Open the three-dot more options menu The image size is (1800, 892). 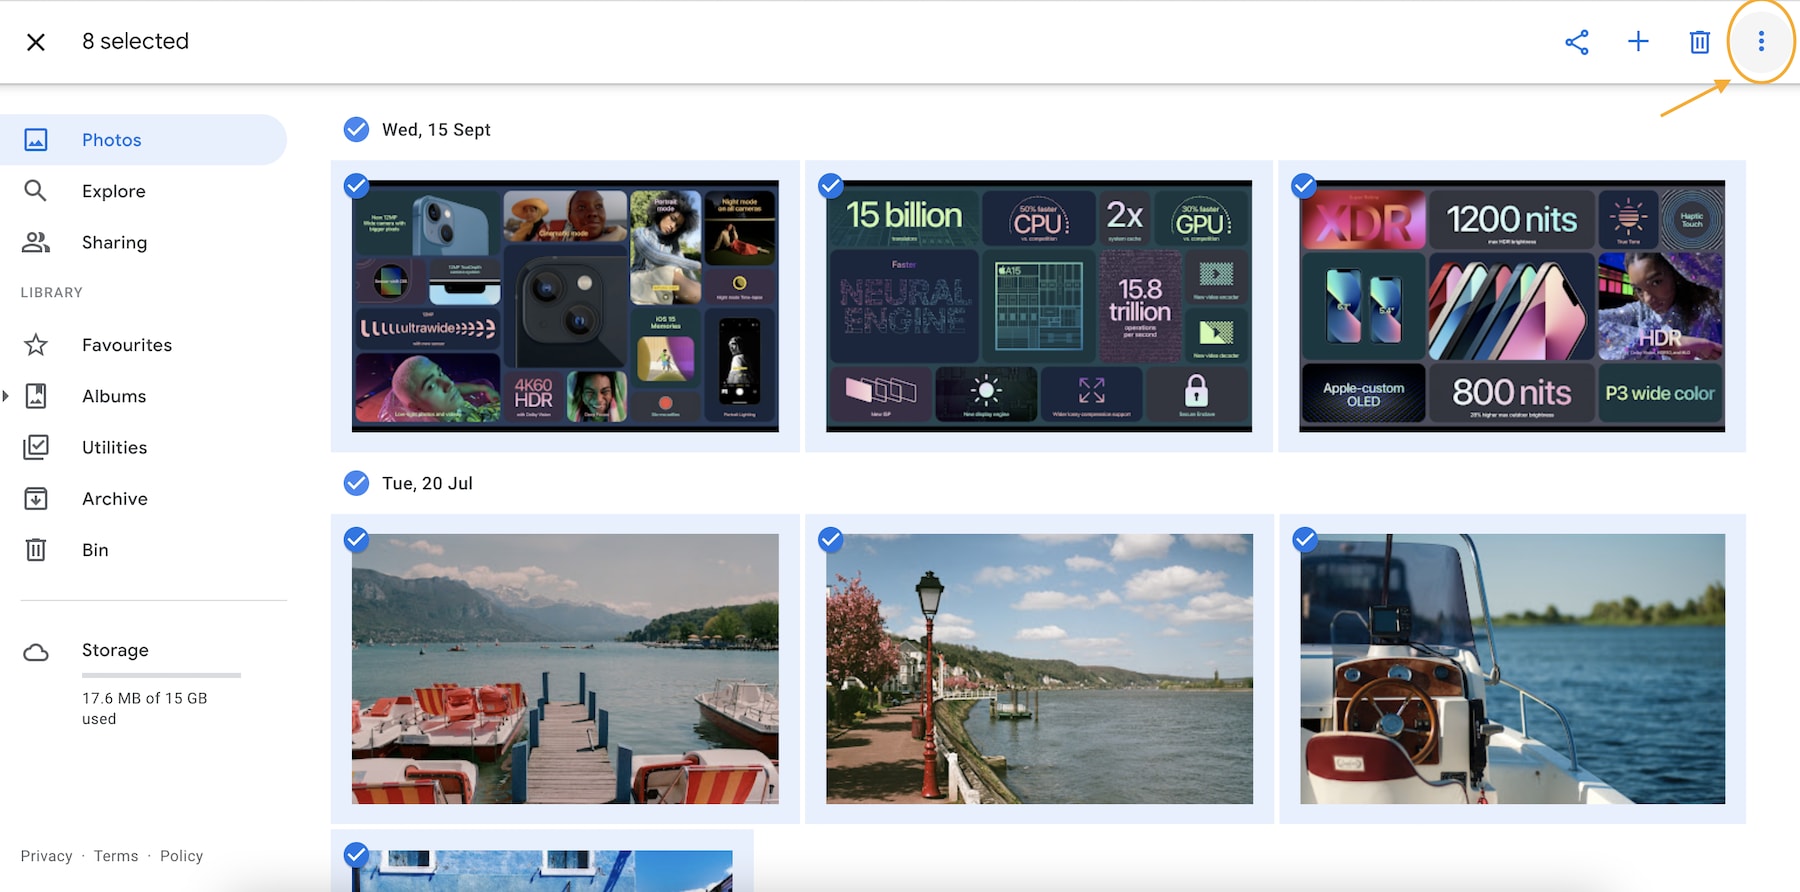pyautogui.click(x=1761, y=42)
